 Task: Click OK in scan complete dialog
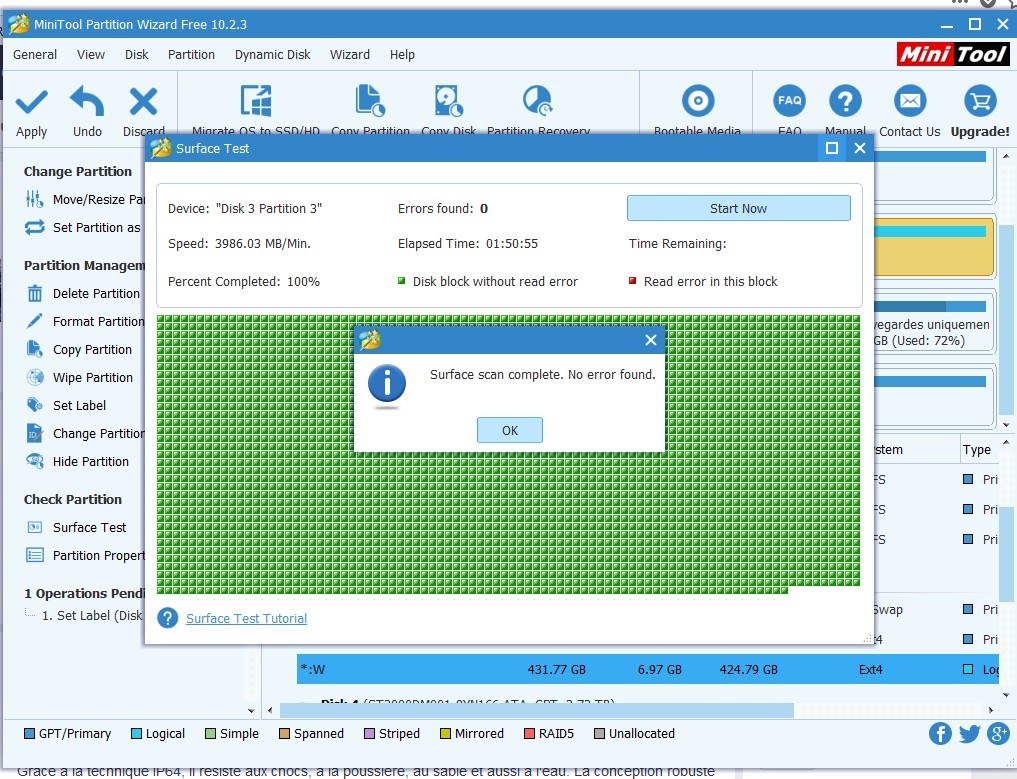tap(510, 430)
